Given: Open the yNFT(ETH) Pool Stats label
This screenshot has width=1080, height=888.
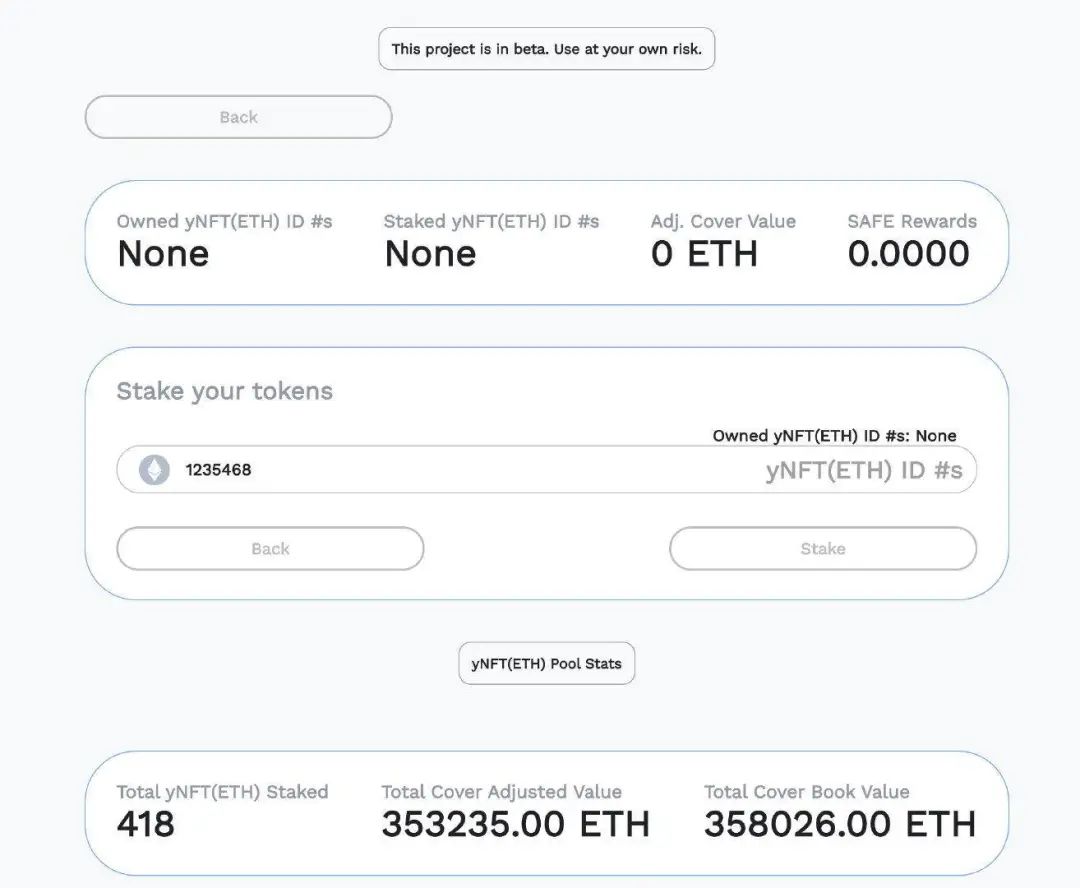Looking at the screenshot, I should click(546, 663).
